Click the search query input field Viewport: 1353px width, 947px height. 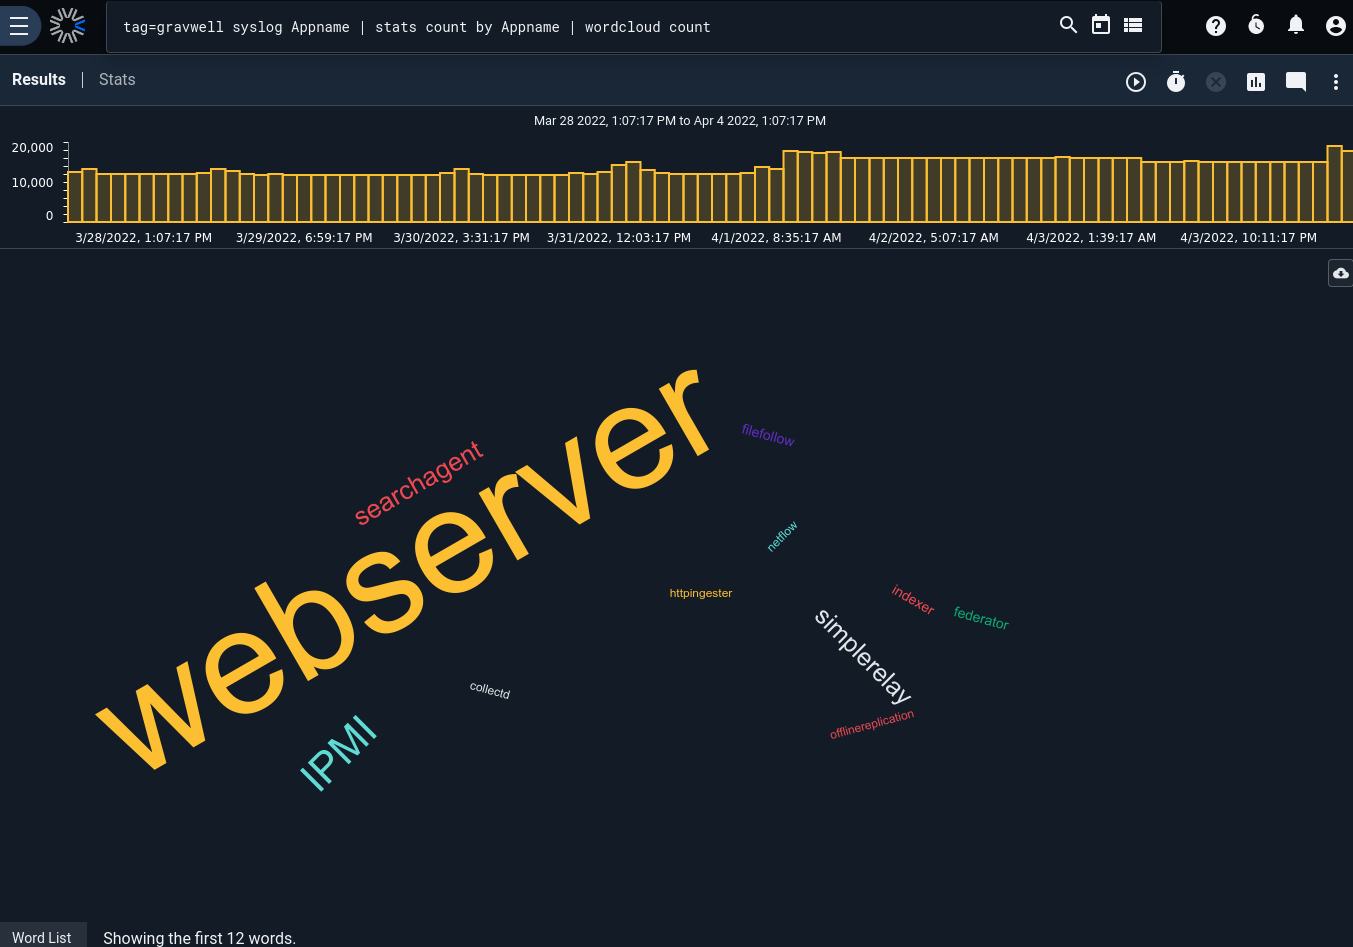pos(580,27)
